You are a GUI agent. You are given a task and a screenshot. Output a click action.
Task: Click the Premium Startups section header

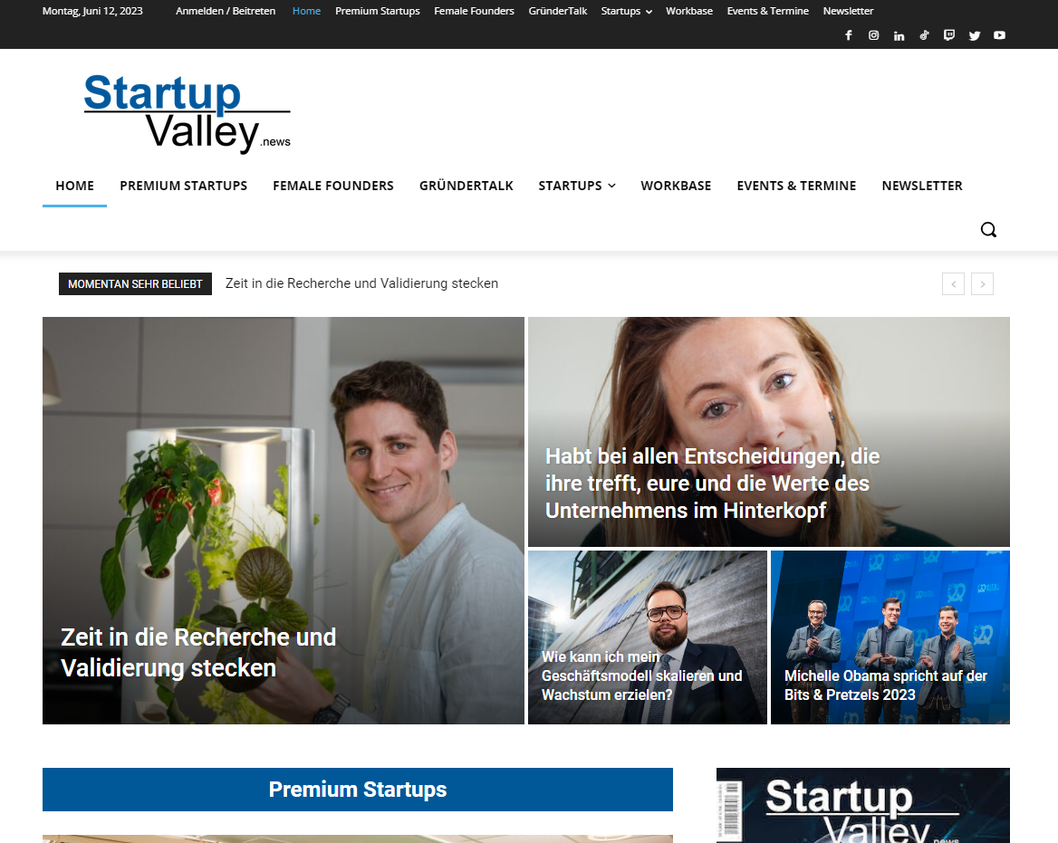(x=358, y=789)
